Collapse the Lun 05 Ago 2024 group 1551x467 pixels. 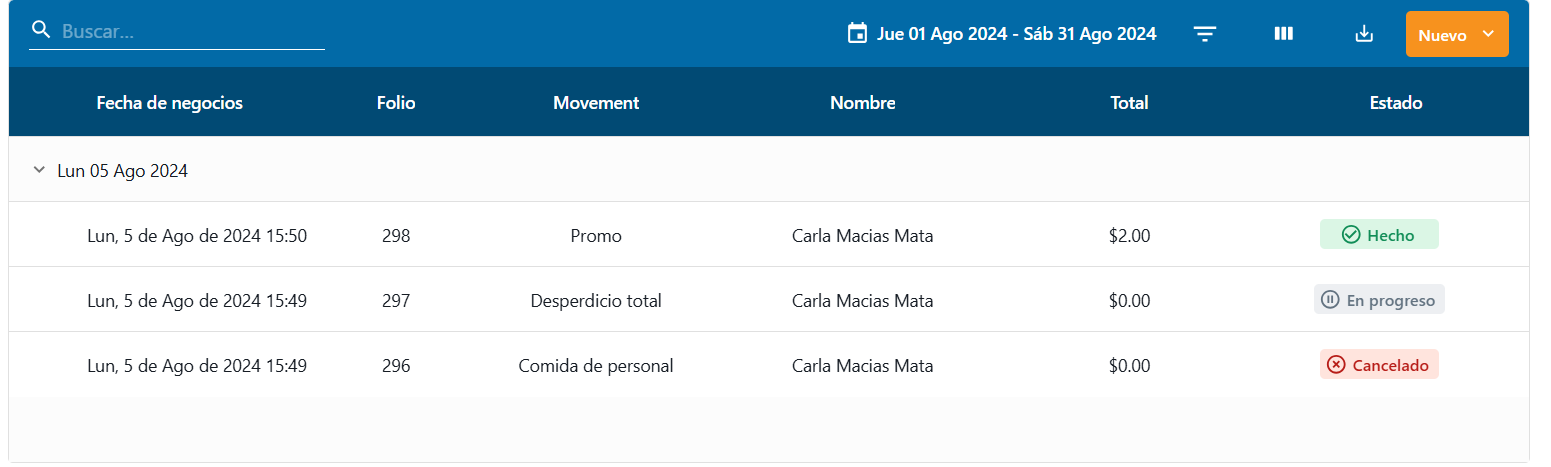[x=39, y=171]
